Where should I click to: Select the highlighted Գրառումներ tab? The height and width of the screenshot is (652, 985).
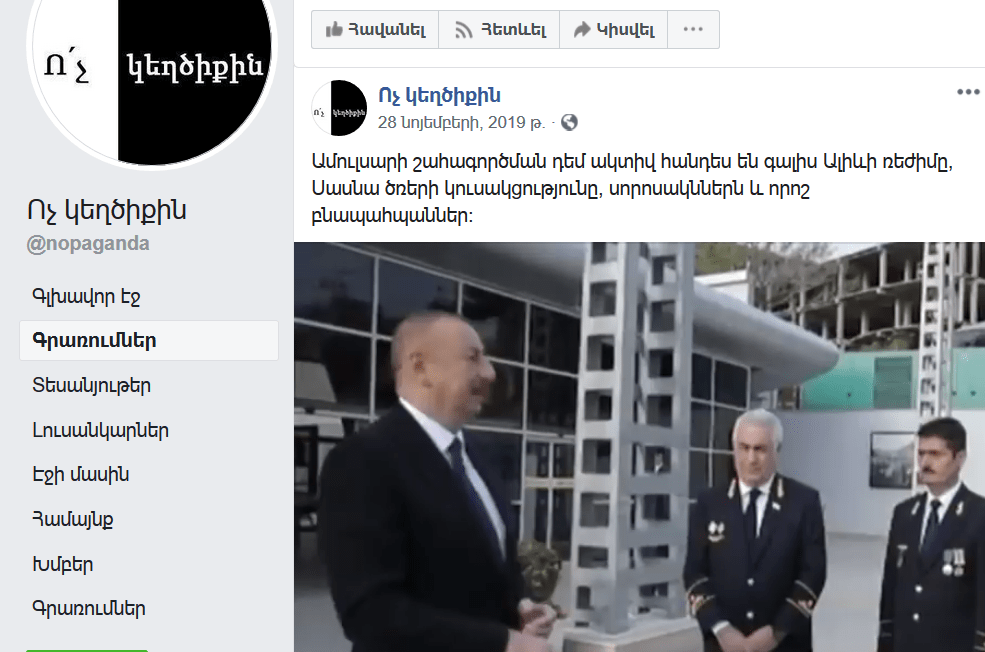pos(149,340)
